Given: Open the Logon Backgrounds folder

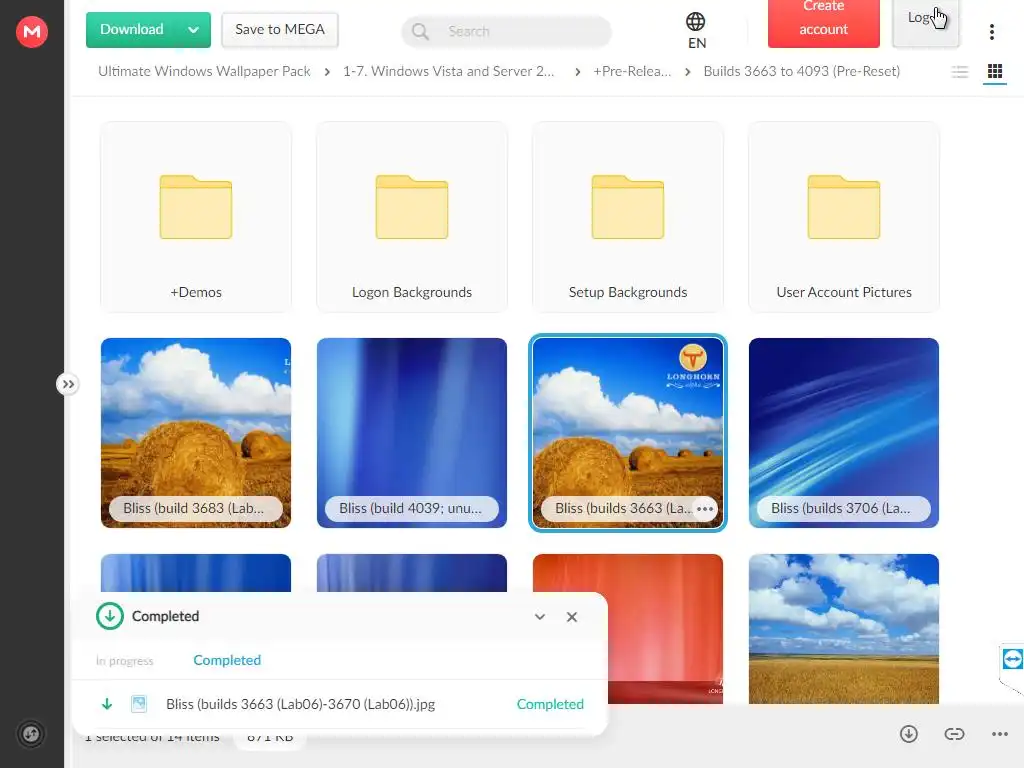Looking at the screenshot, I should tap(412, 217).
